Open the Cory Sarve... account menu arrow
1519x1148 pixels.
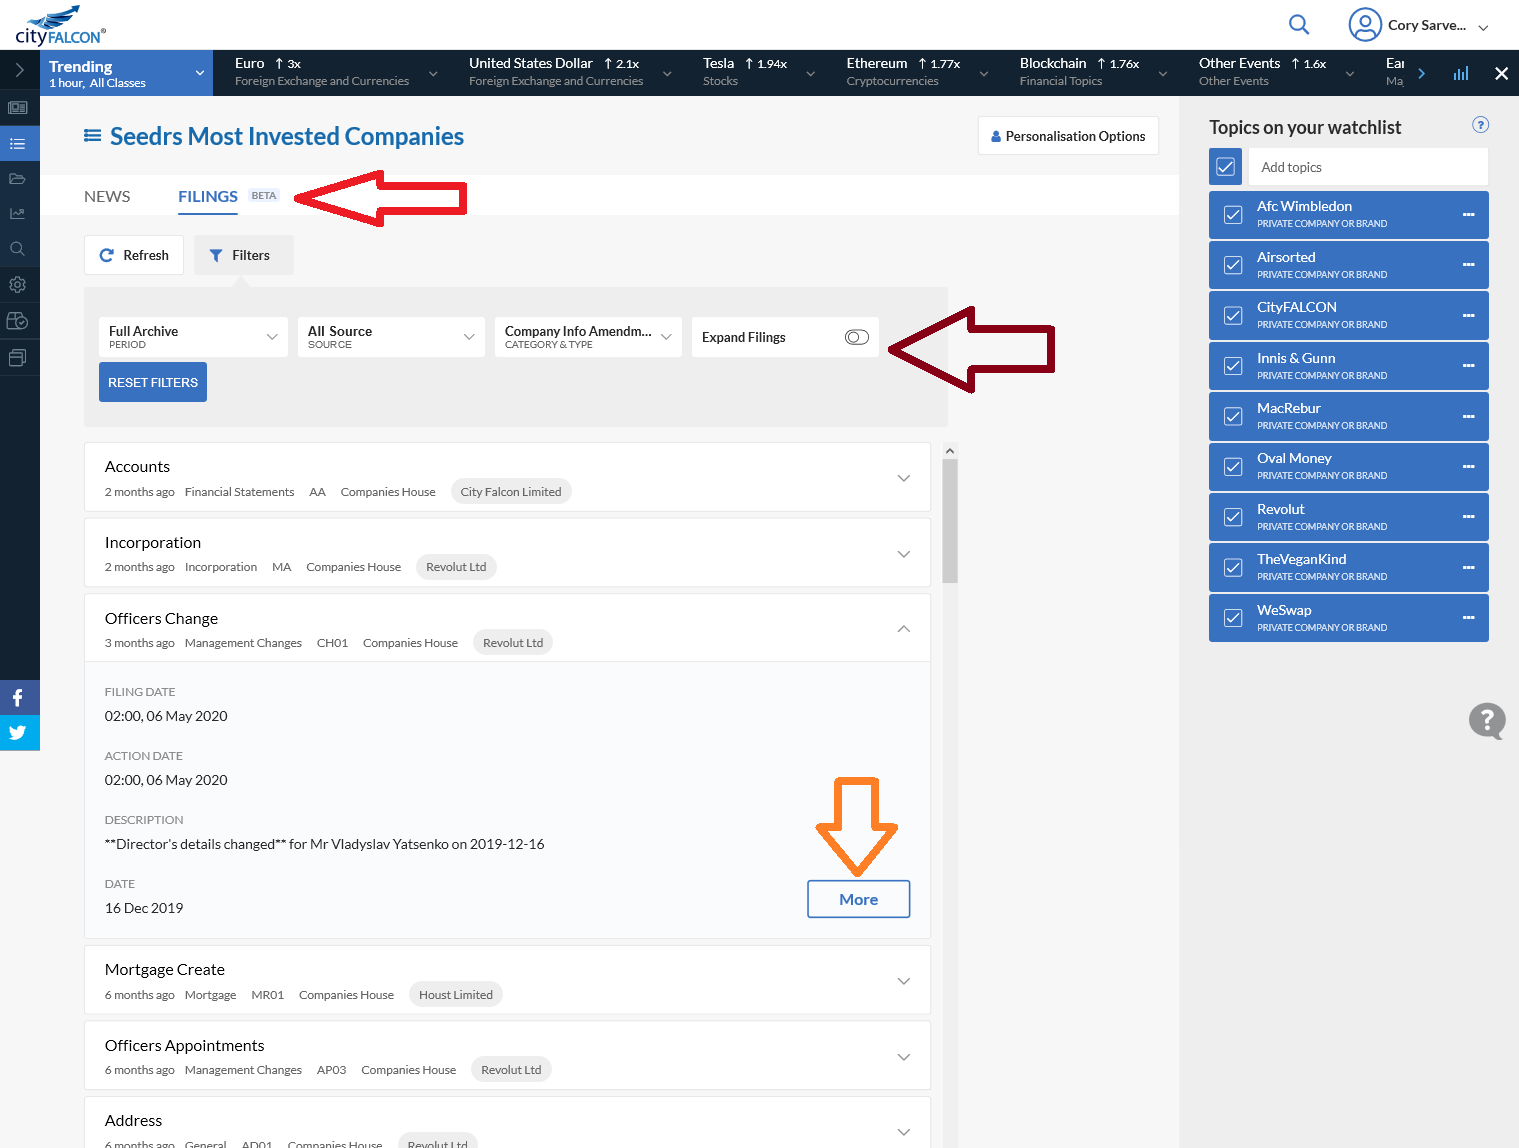coord(1483,27)
